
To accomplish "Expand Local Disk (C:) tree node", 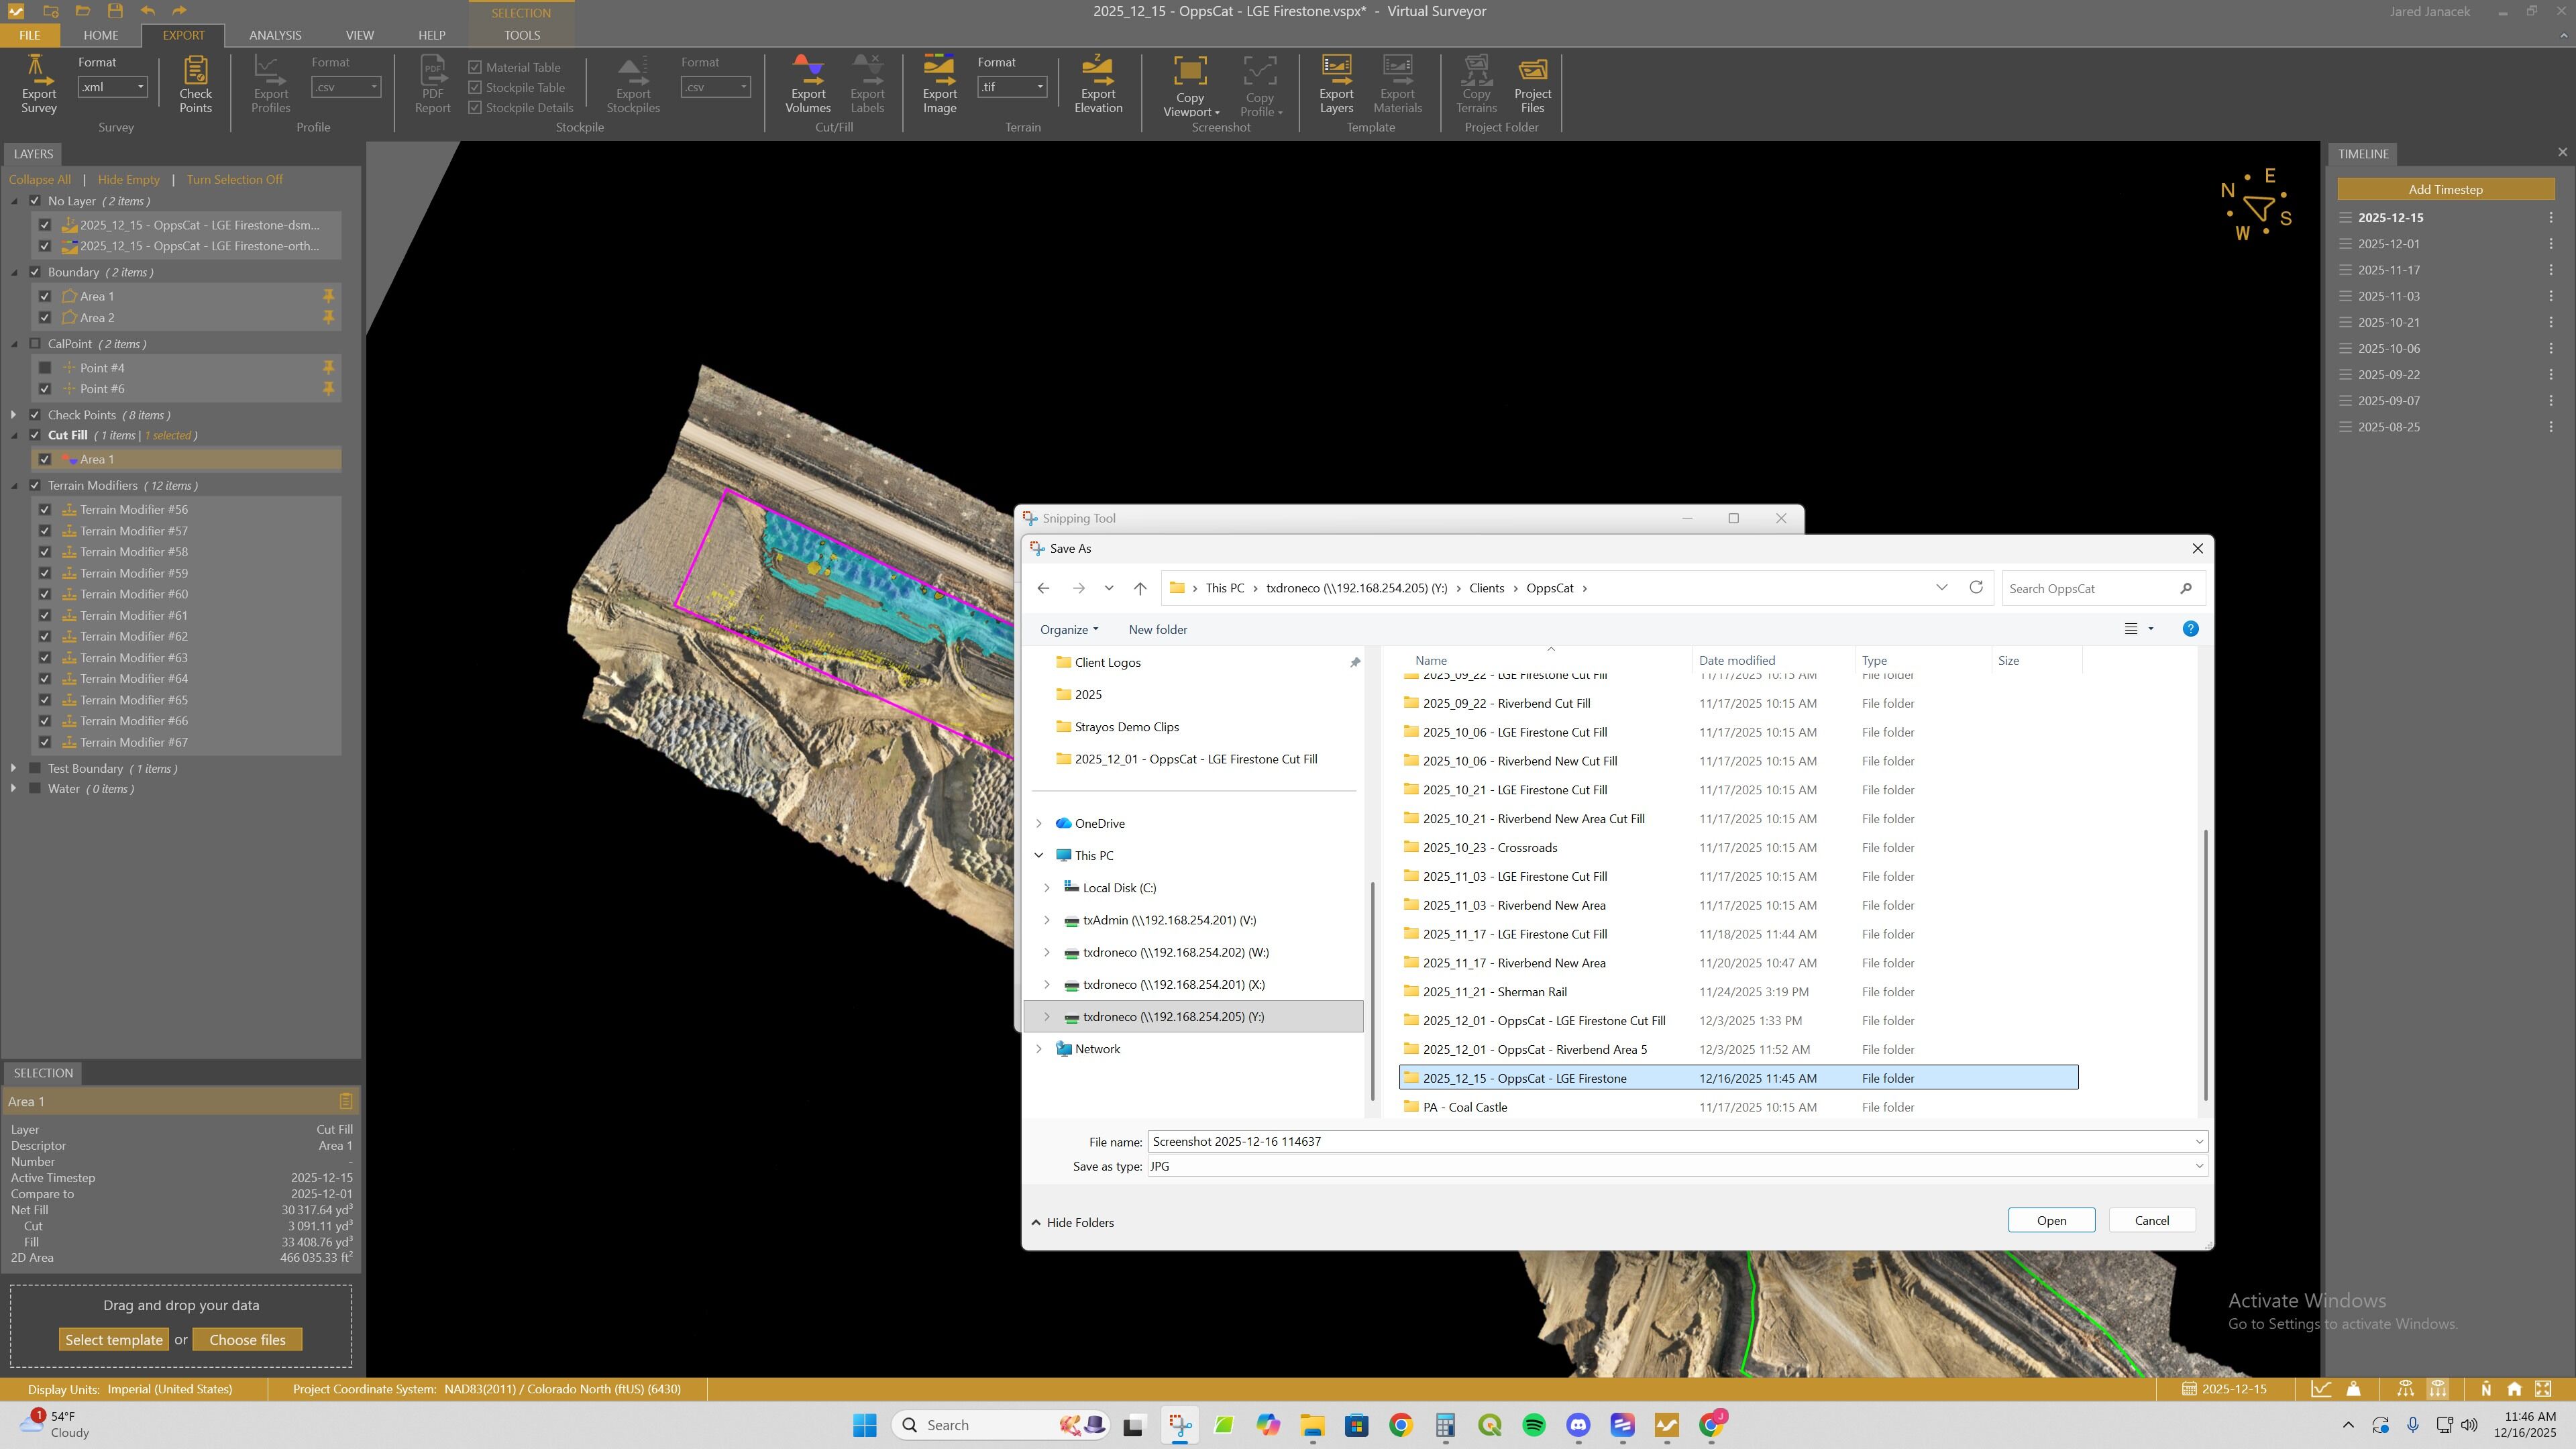I will tap(1047, 888).
